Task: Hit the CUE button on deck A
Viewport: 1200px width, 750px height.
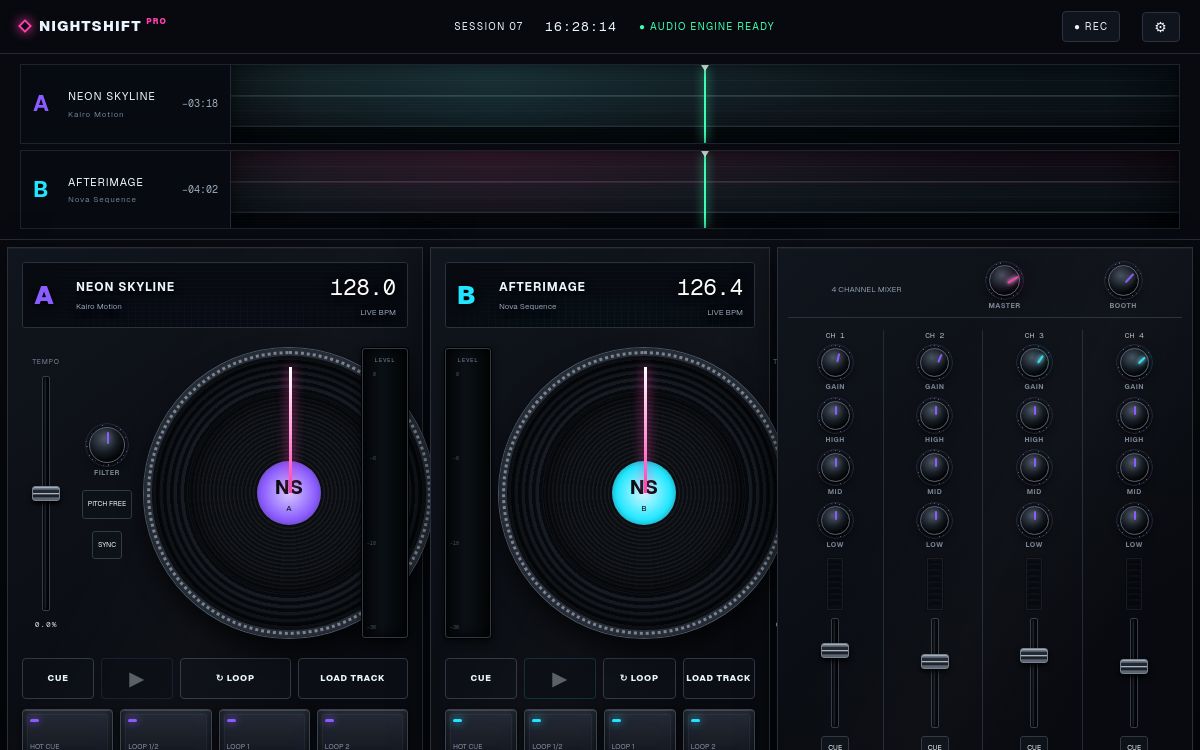Action: pyautogui.click(x=58, y=679)
